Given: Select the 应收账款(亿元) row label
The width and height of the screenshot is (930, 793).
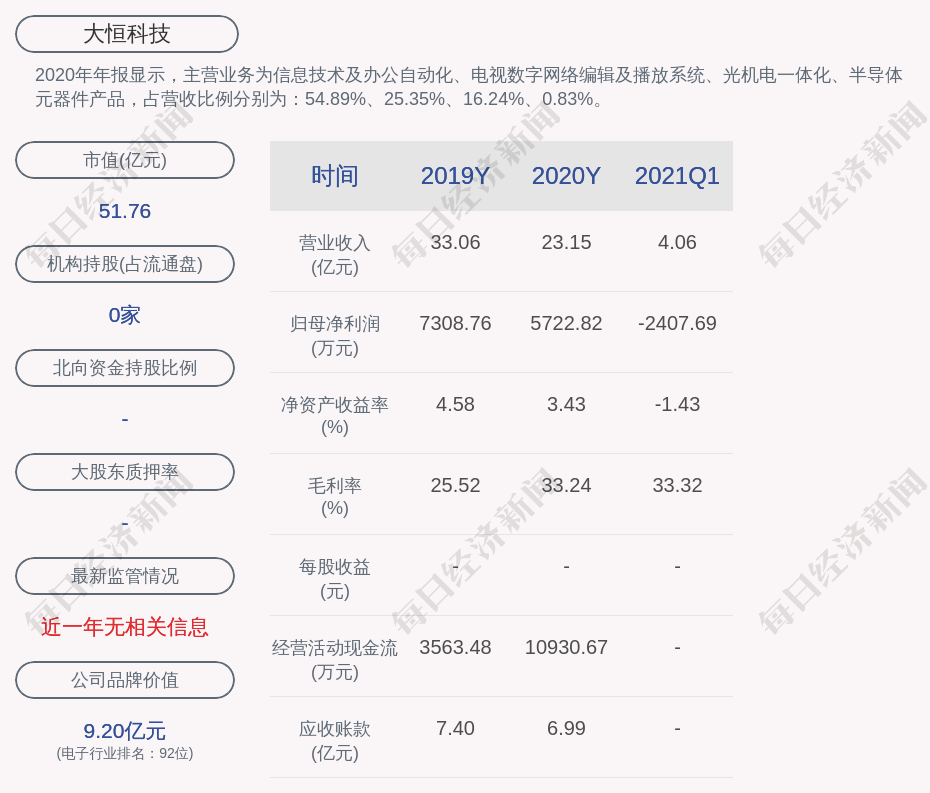Looking at the screenshot, I should coord(334,740).
